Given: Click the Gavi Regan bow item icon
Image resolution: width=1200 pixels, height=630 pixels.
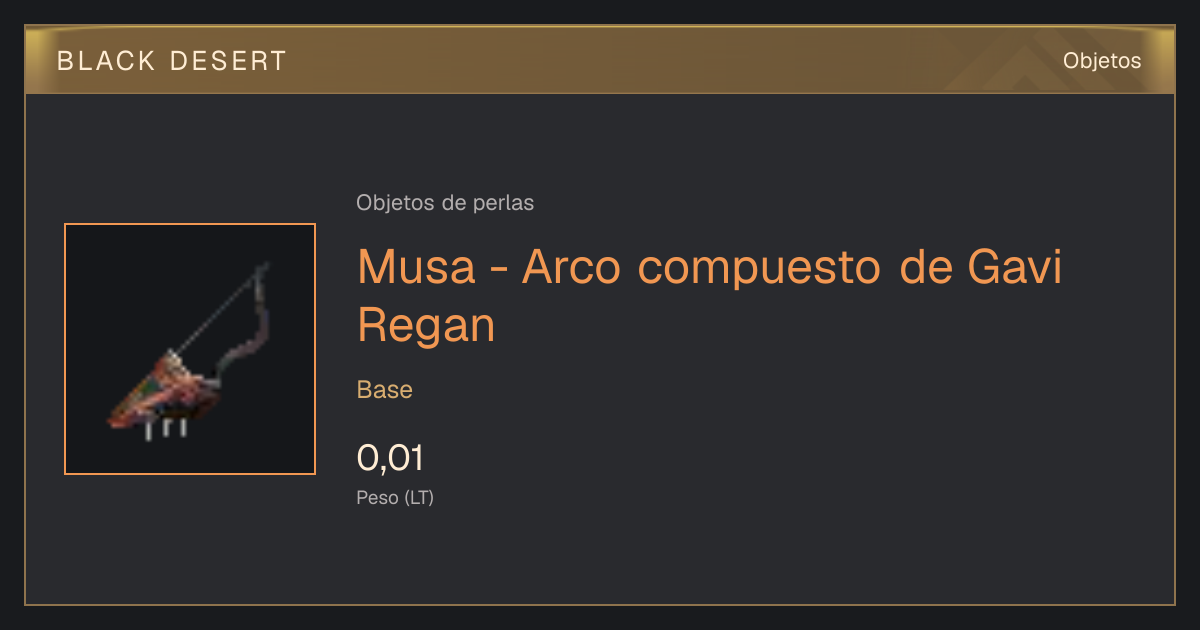Looking at the screenshot, I should [x=190, y=349].
